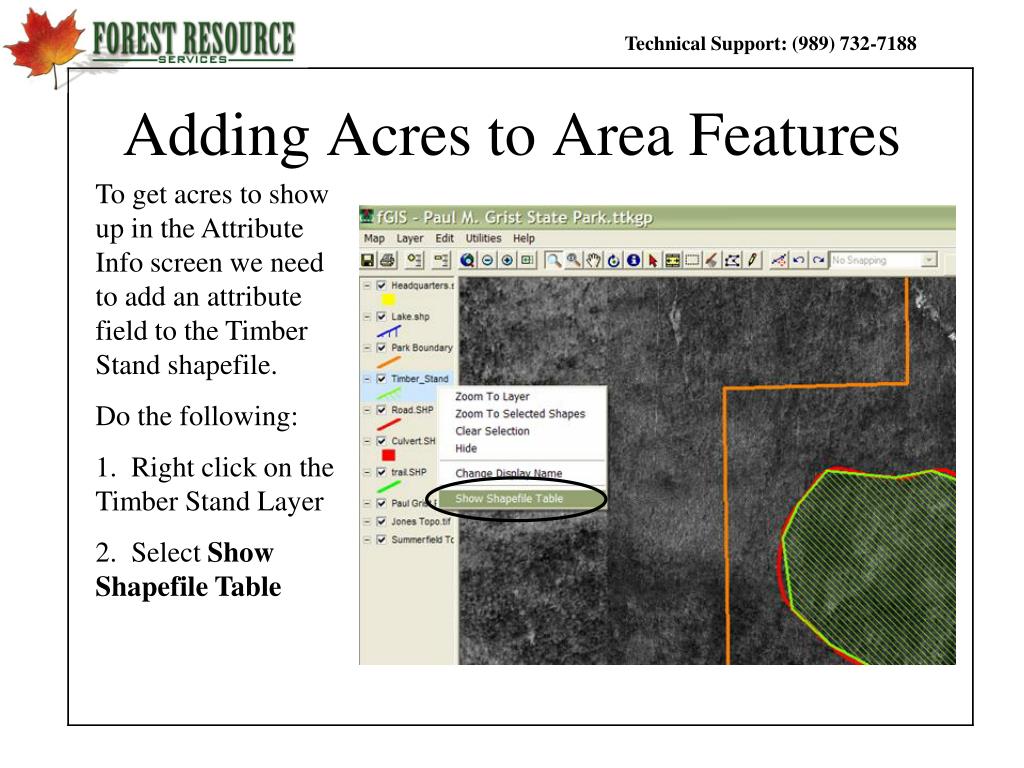Select the Timber_Stand layer name

click(419, 379)
